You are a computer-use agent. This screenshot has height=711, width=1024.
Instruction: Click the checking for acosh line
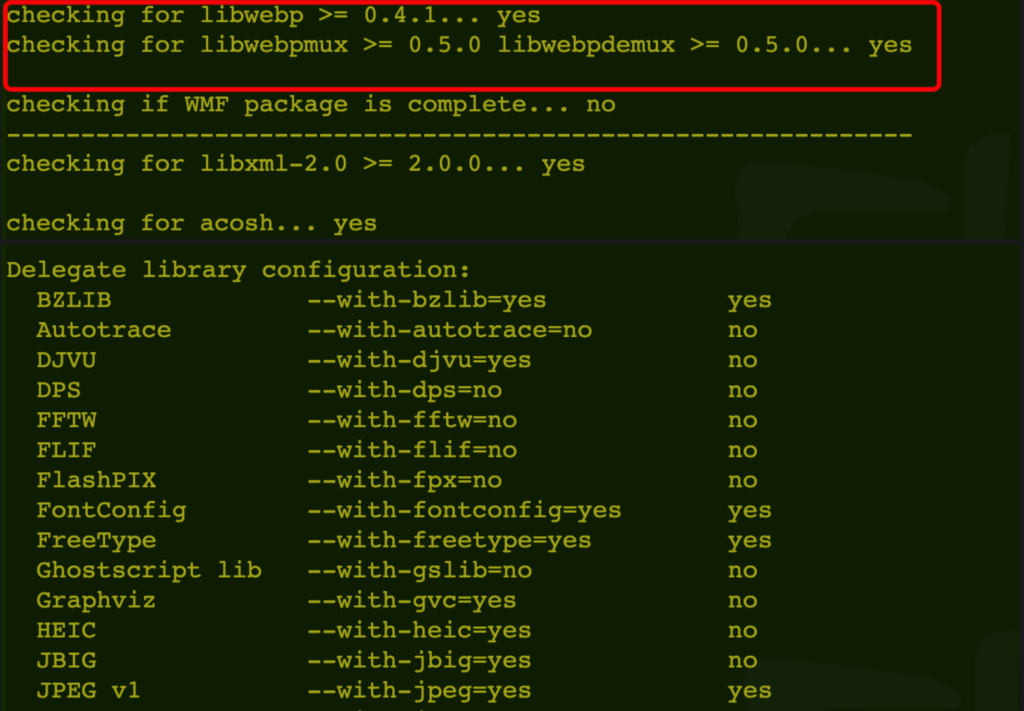coord(191,223)
